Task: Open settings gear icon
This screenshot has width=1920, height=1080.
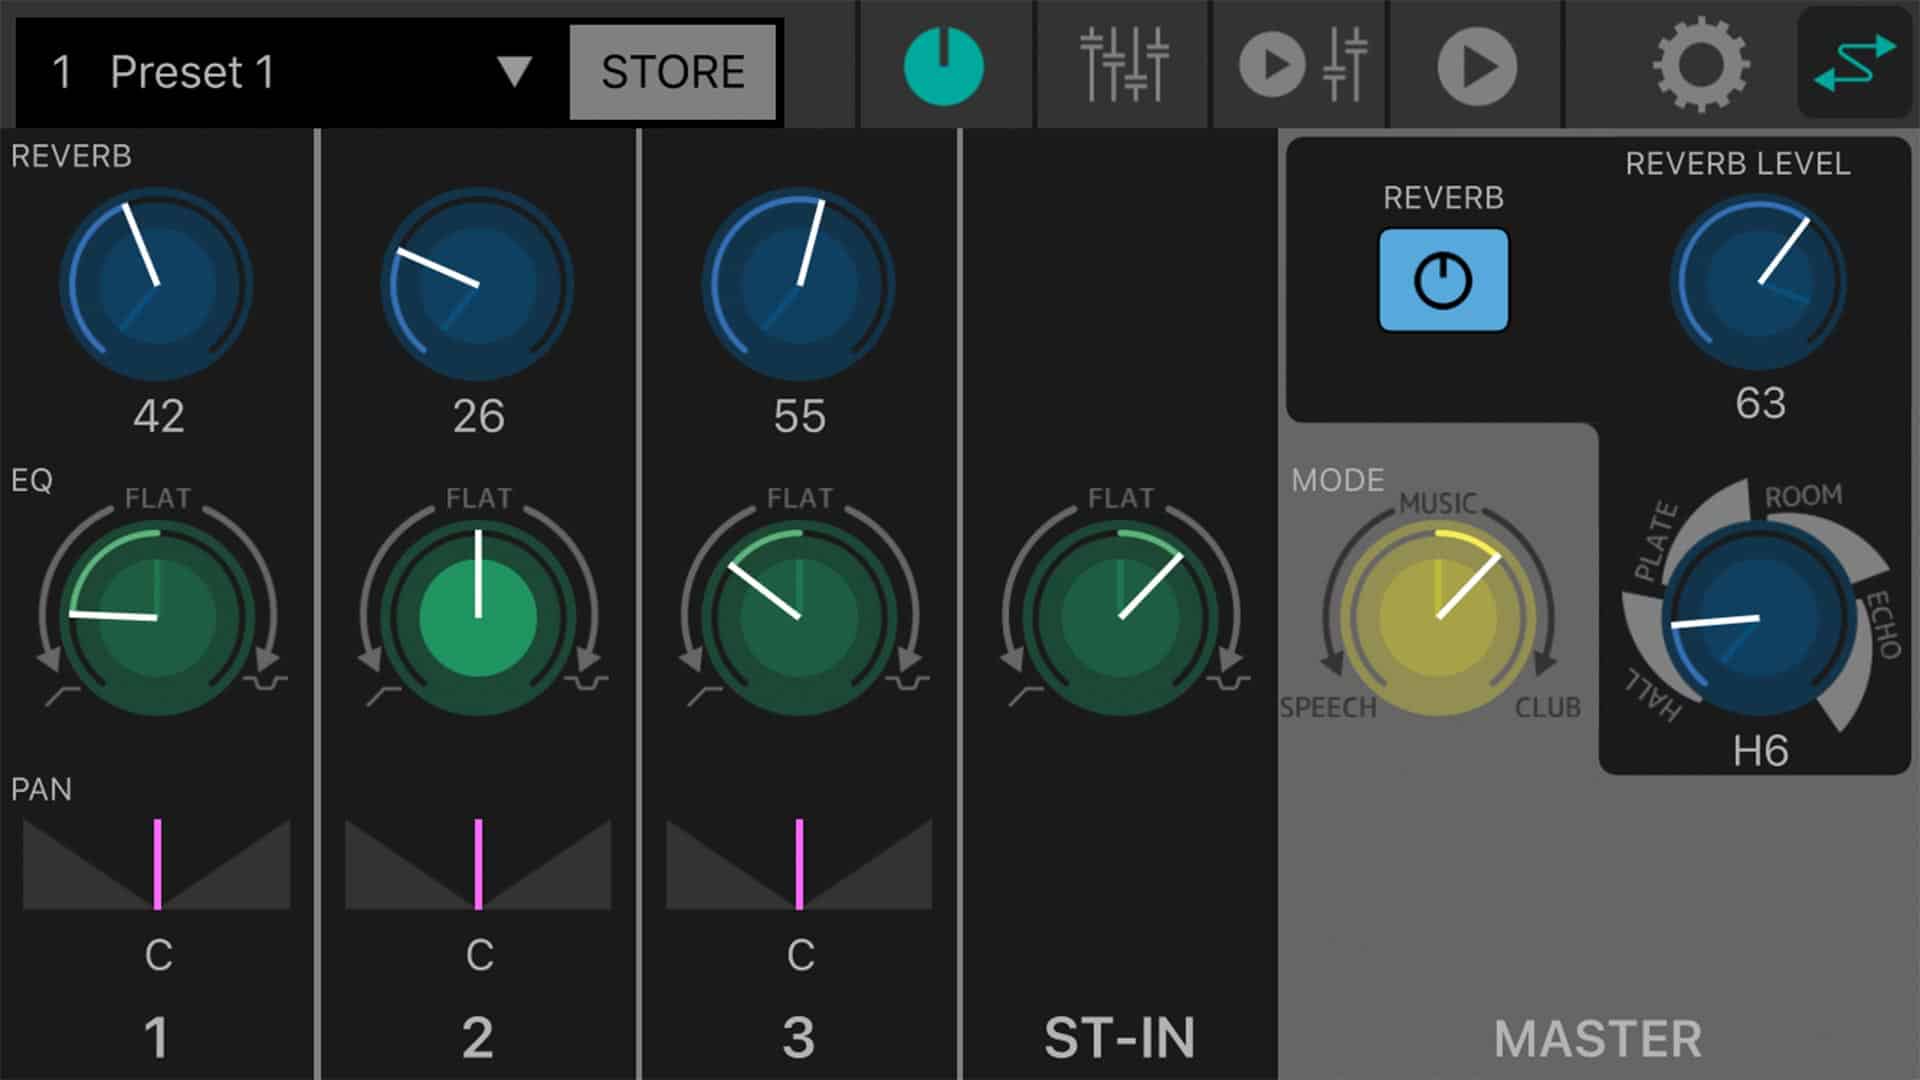Action: (x=1700, y=67)
